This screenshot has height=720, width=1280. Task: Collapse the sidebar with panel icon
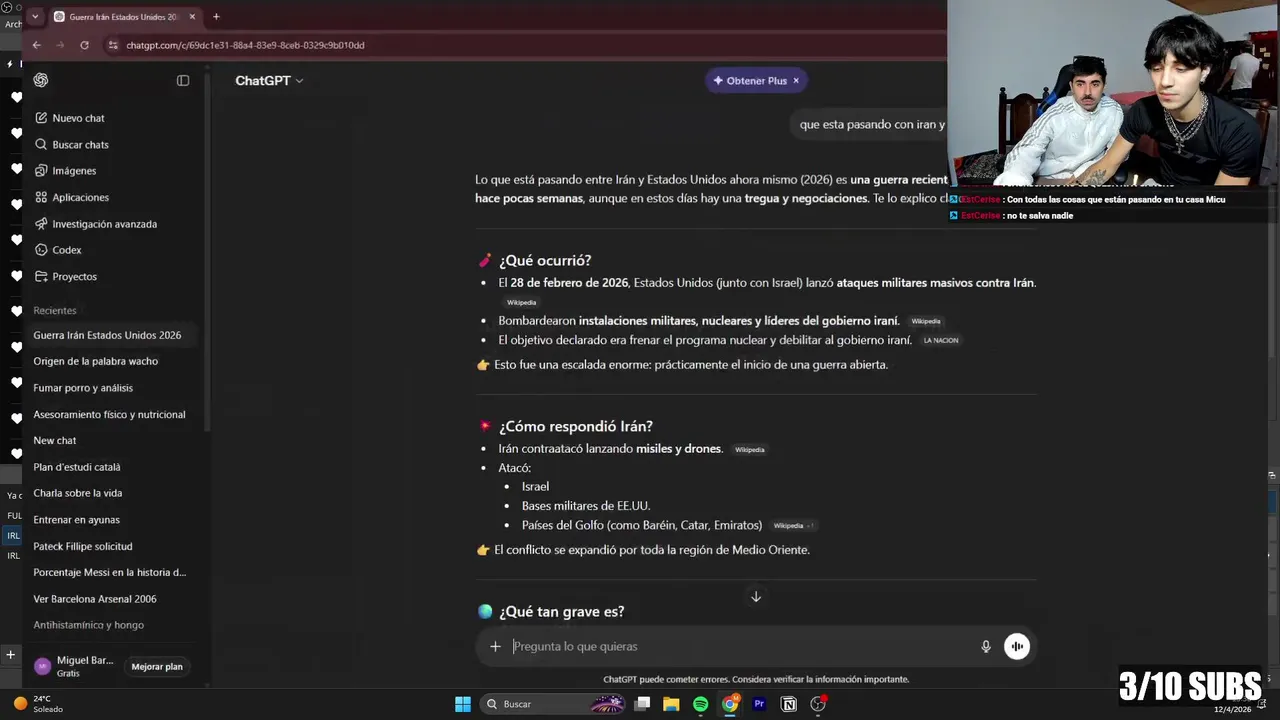pos(183,80)
